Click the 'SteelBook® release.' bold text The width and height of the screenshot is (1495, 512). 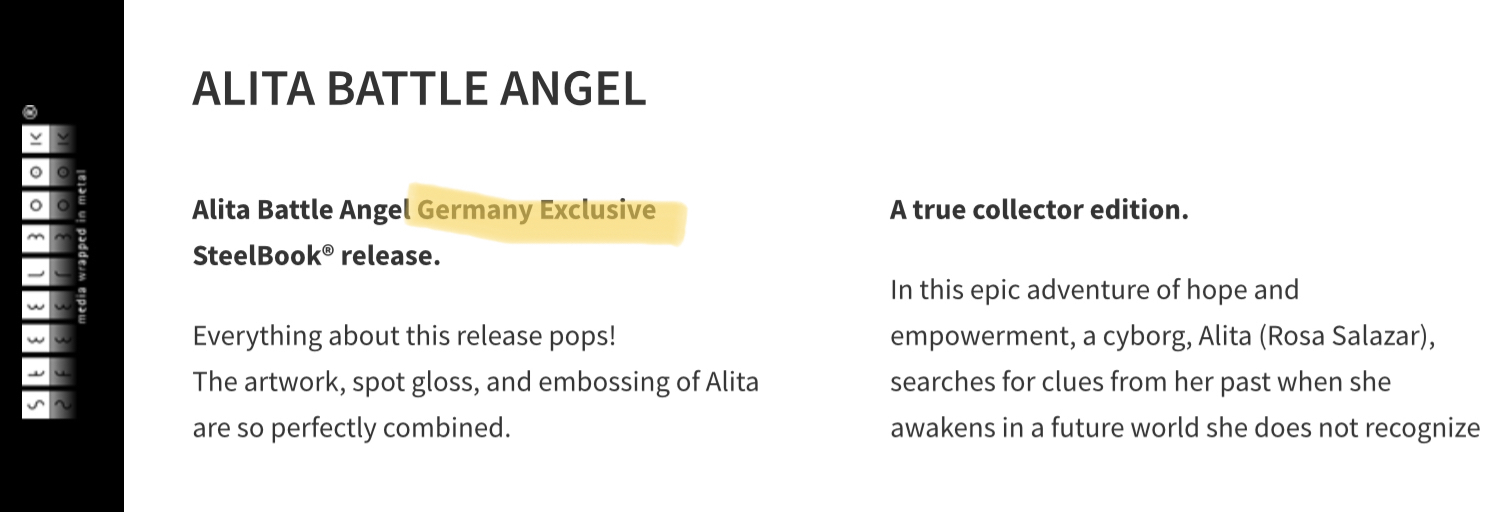coord(316,256)
